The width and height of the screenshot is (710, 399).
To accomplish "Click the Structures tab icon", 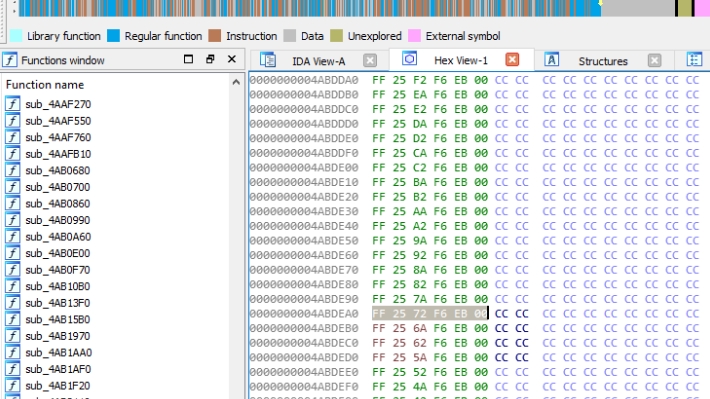I will [551, 60].
